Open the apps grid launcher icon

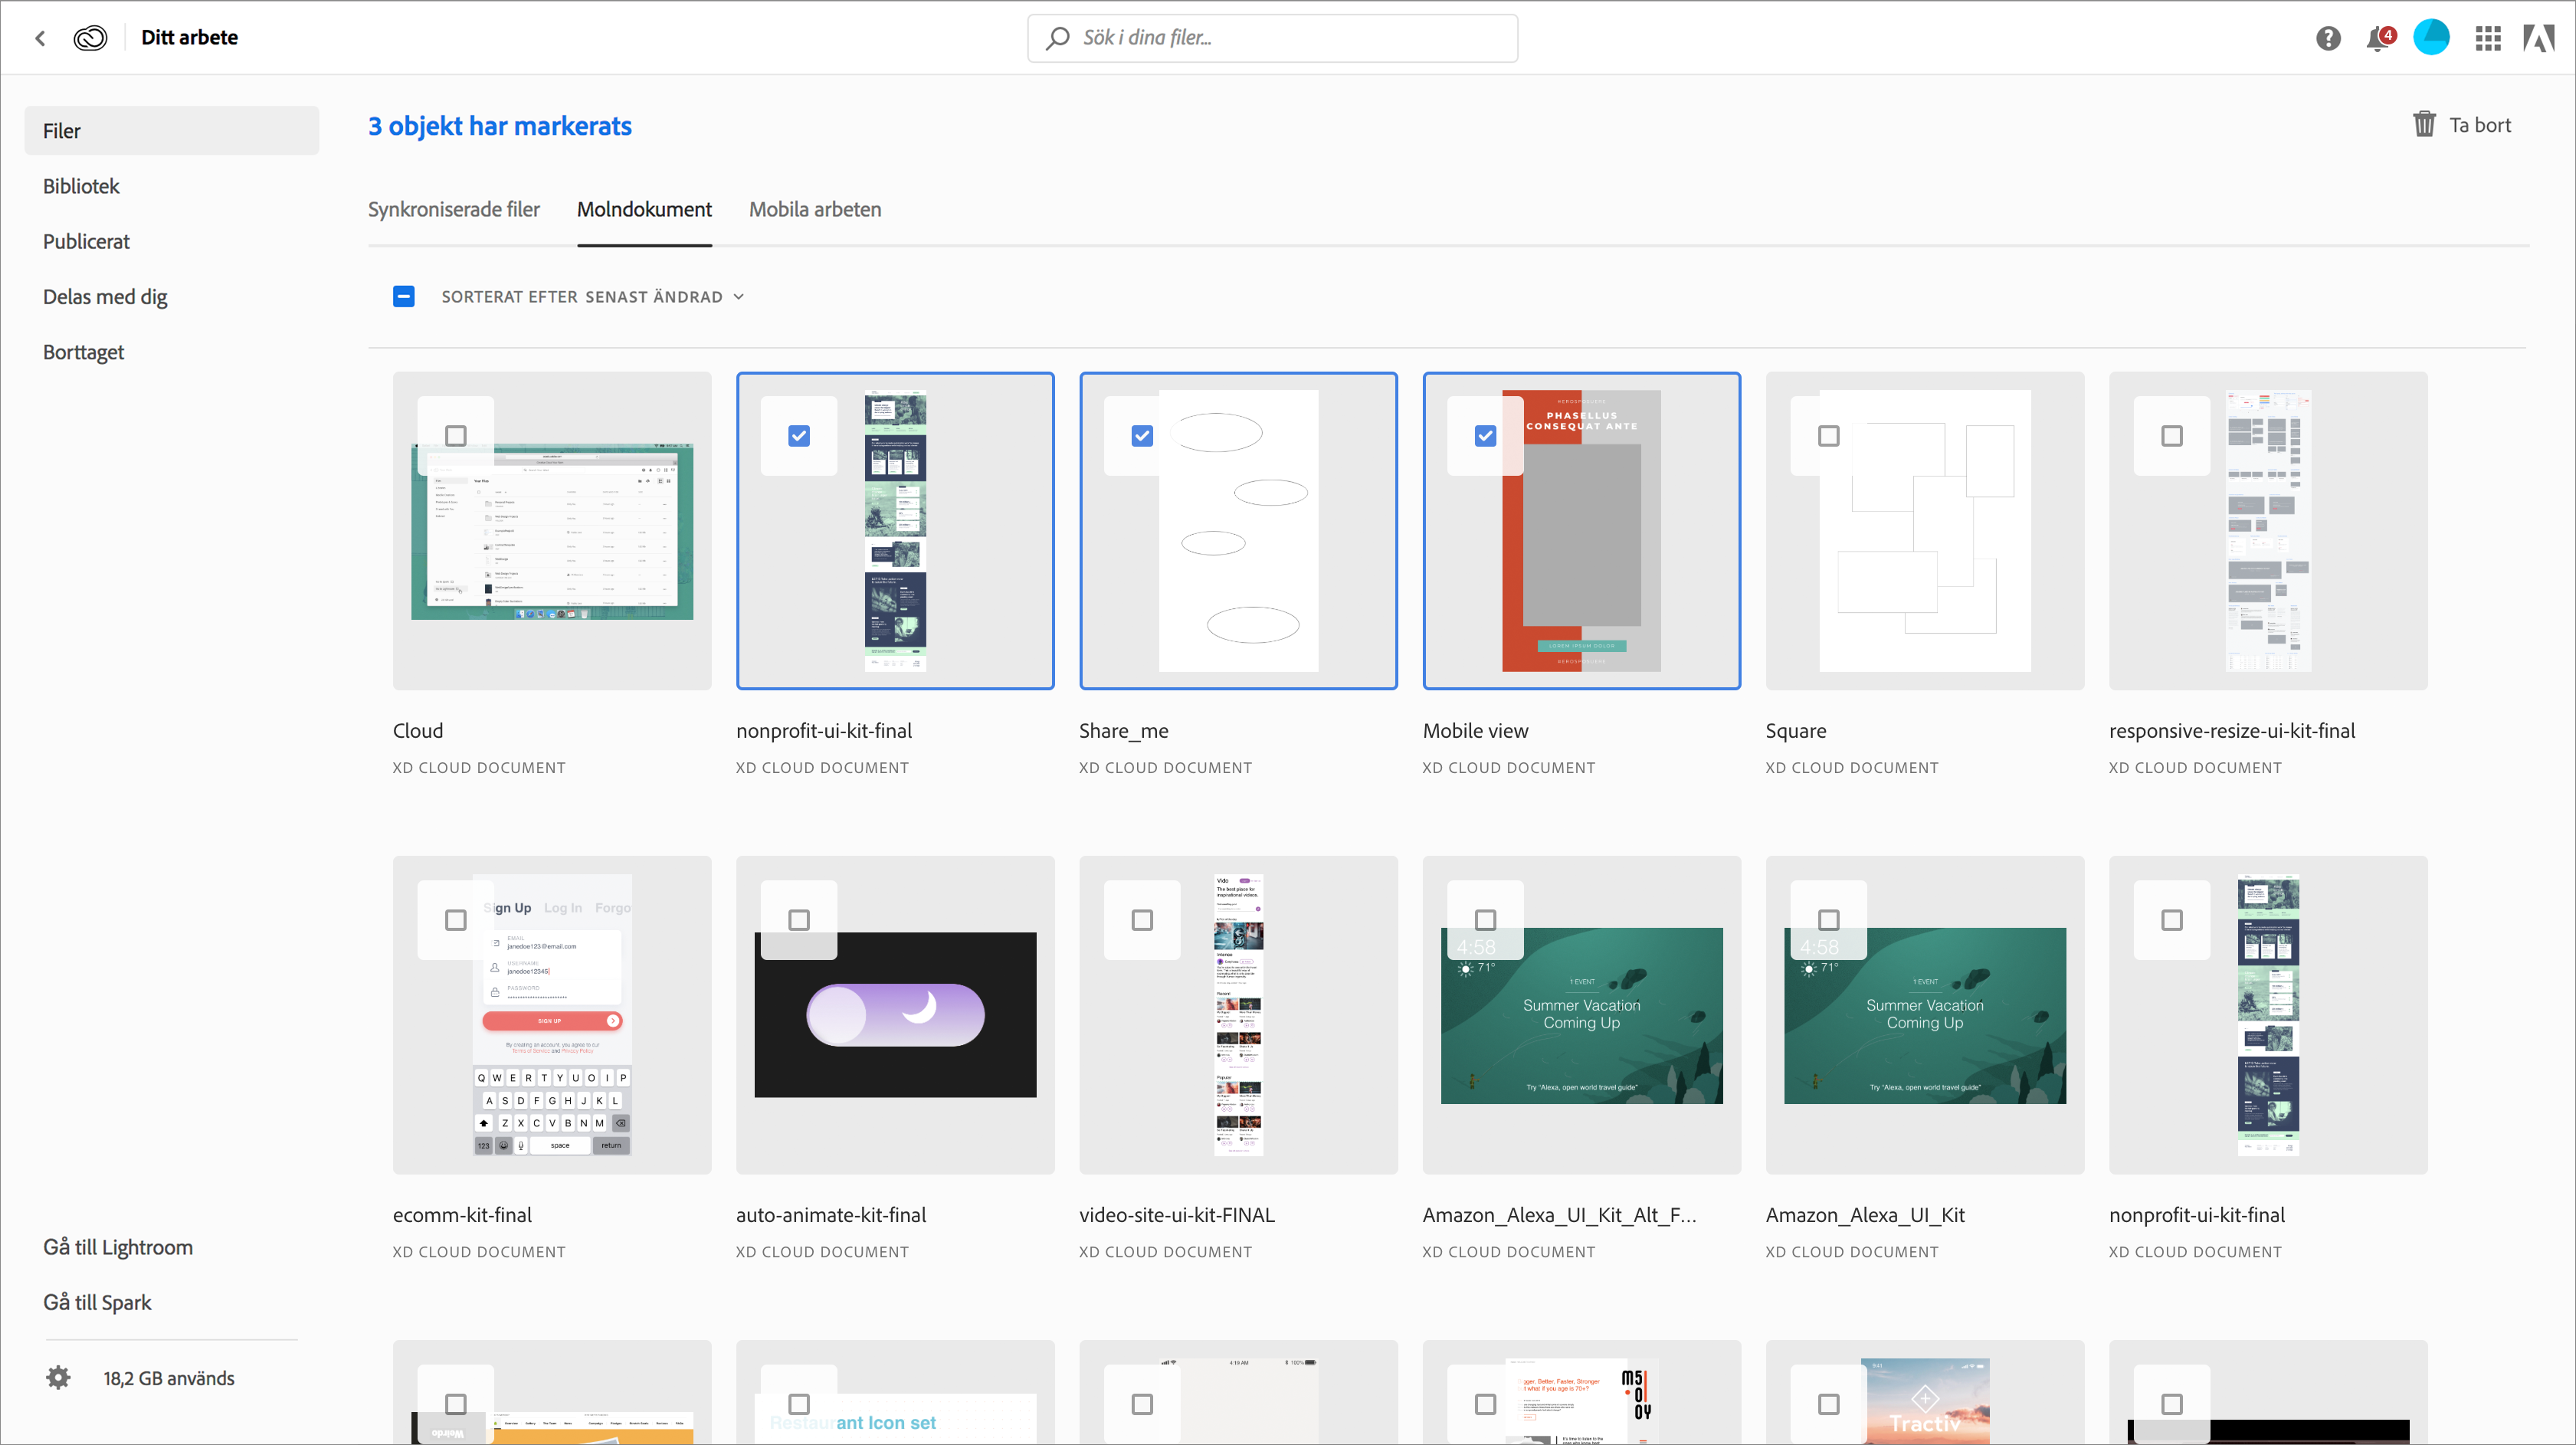[x=2488, y=38]
